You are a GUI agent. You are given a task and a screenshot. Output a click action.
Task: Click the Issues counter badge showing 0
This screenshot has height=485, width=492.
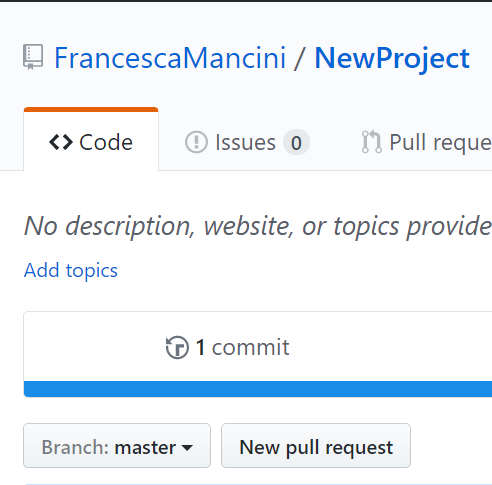pos(296,143)
